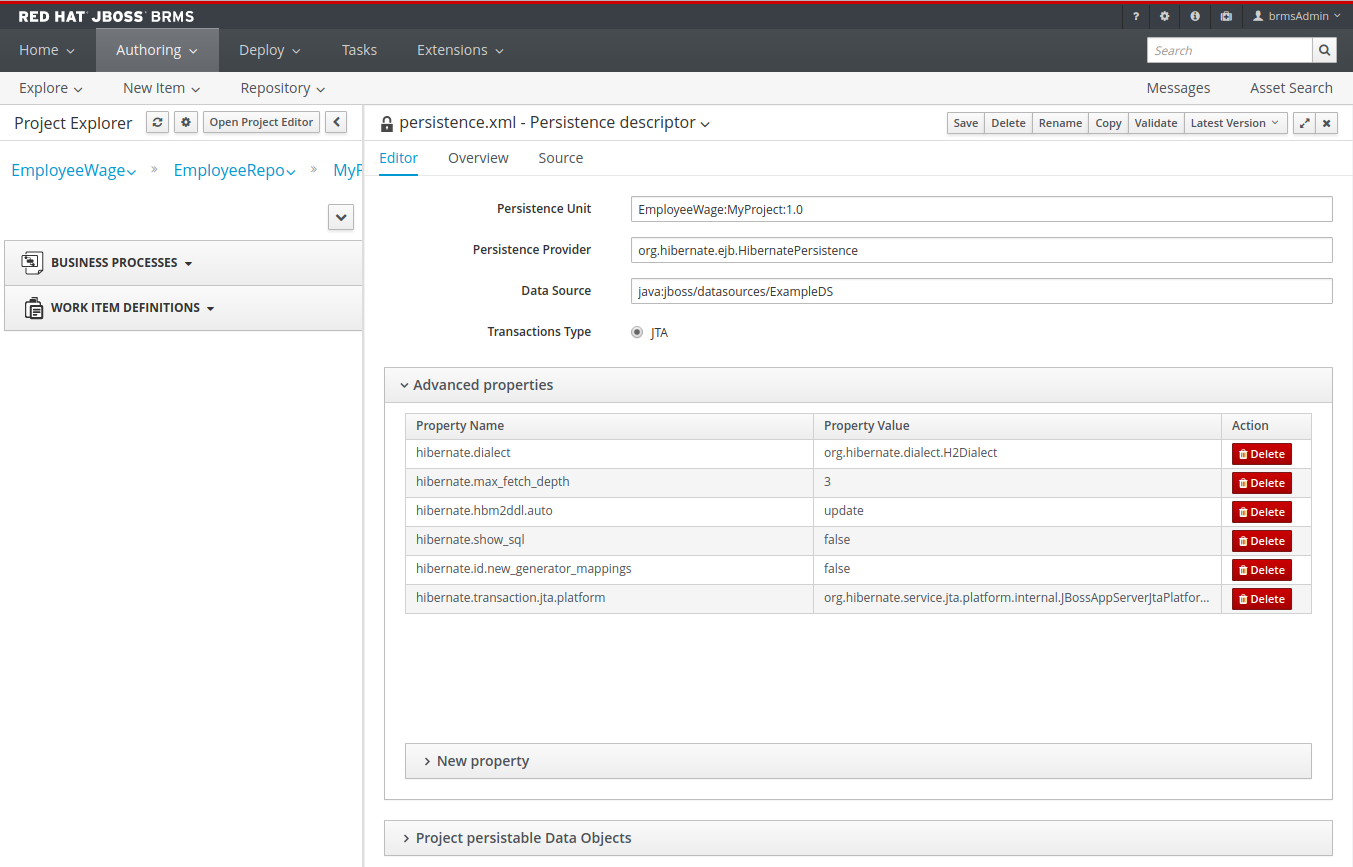Click the top search box
Viewport: 1353px width, 867px height.
pyautogui.click(x=1229, y=50)
